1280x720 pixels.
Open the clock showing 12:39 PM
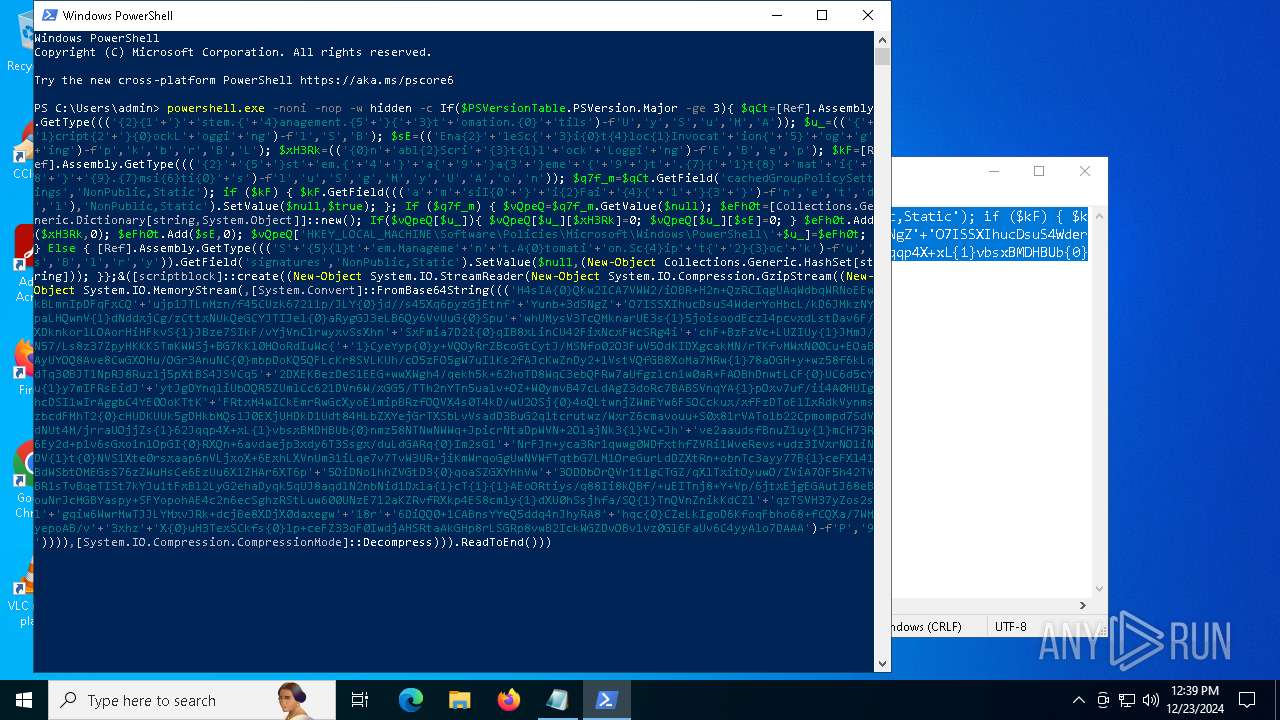click(1194, 700)
